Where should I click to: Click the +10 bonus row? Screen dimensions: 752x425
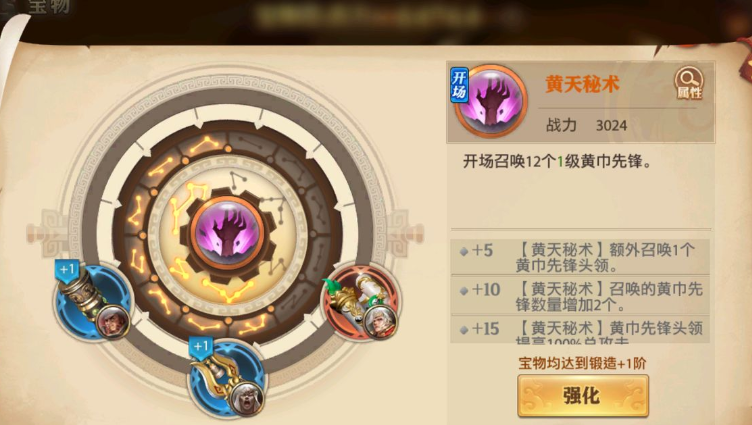[580, 296]
